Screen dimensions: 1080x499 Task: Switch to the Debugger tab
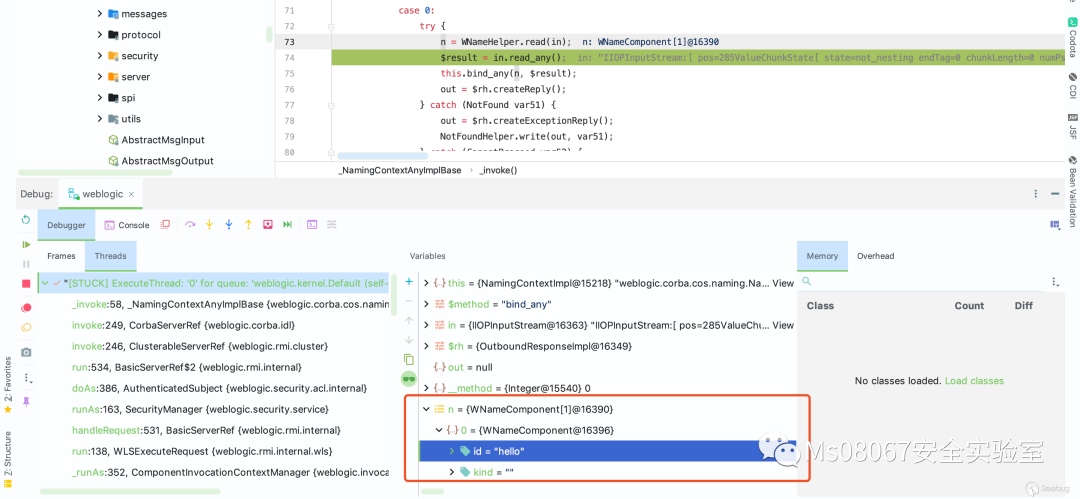click(x=66, y=225)
